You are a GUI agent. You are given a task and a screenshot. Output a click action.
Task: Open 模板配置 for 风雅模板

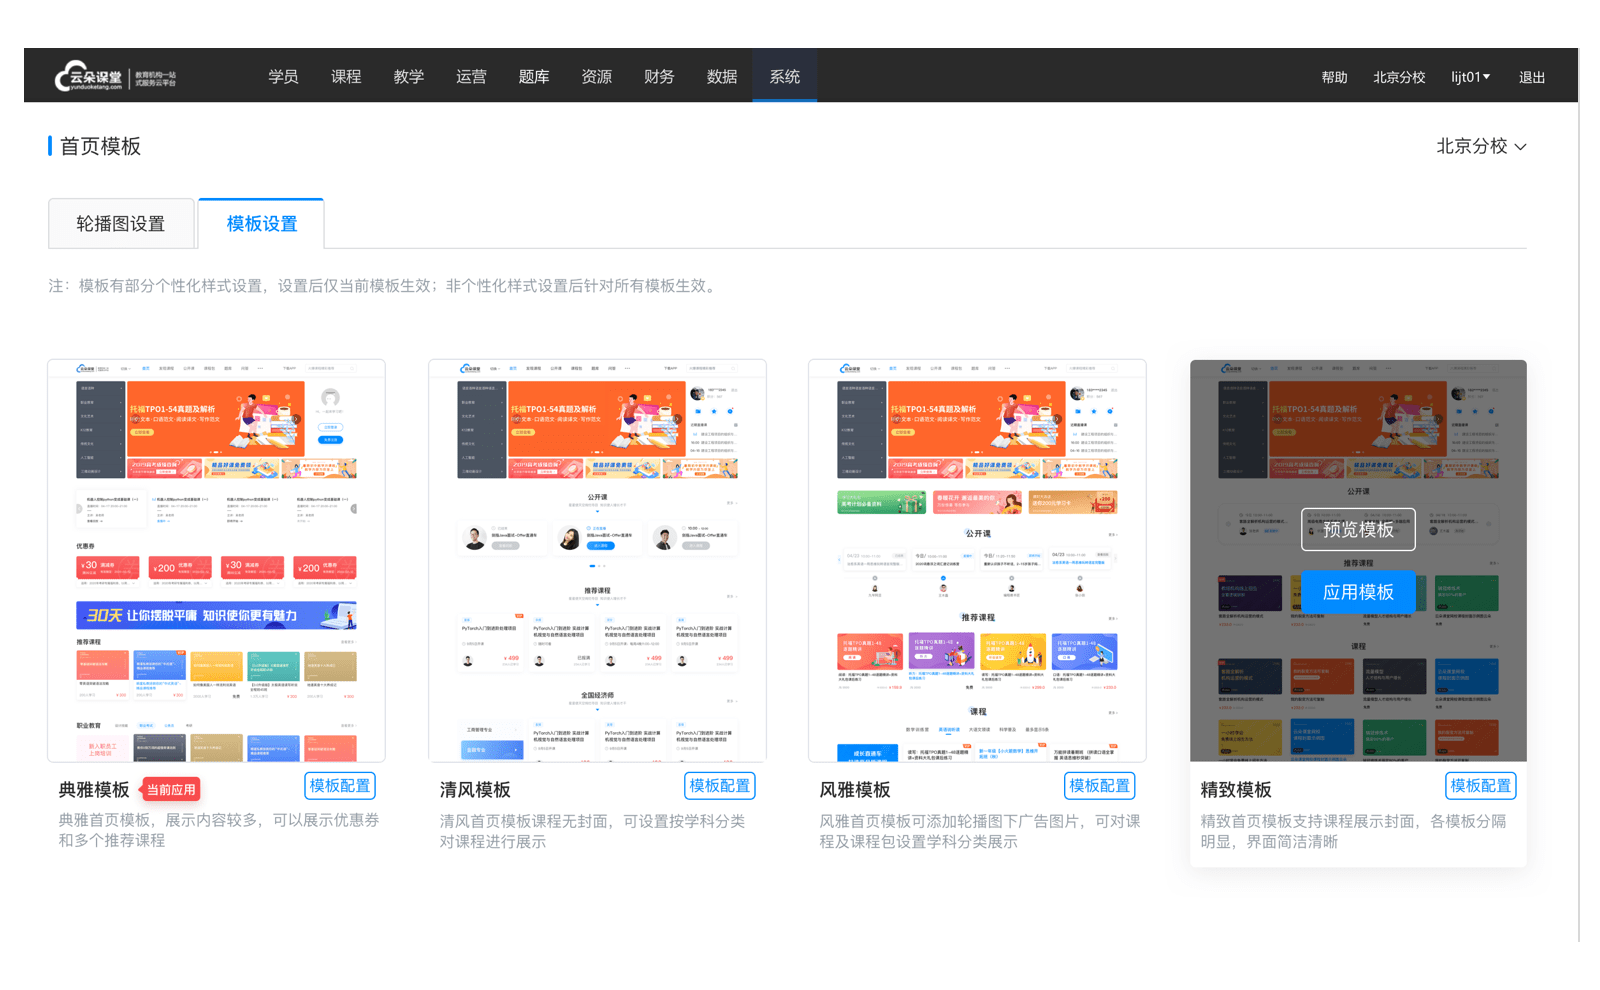tap(1099, 786)
